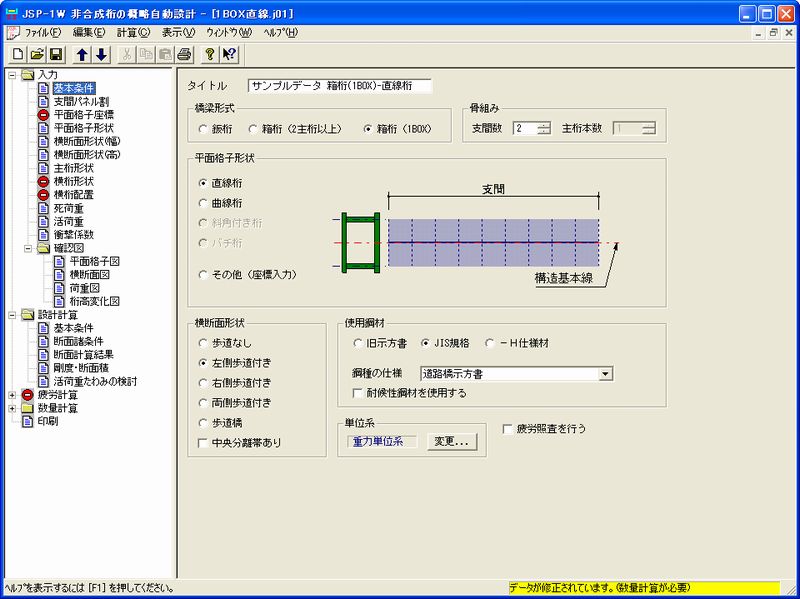The image size is (800, 599).
Task: Click the blue up arrow toolbar icon
Action: point(82,54)
